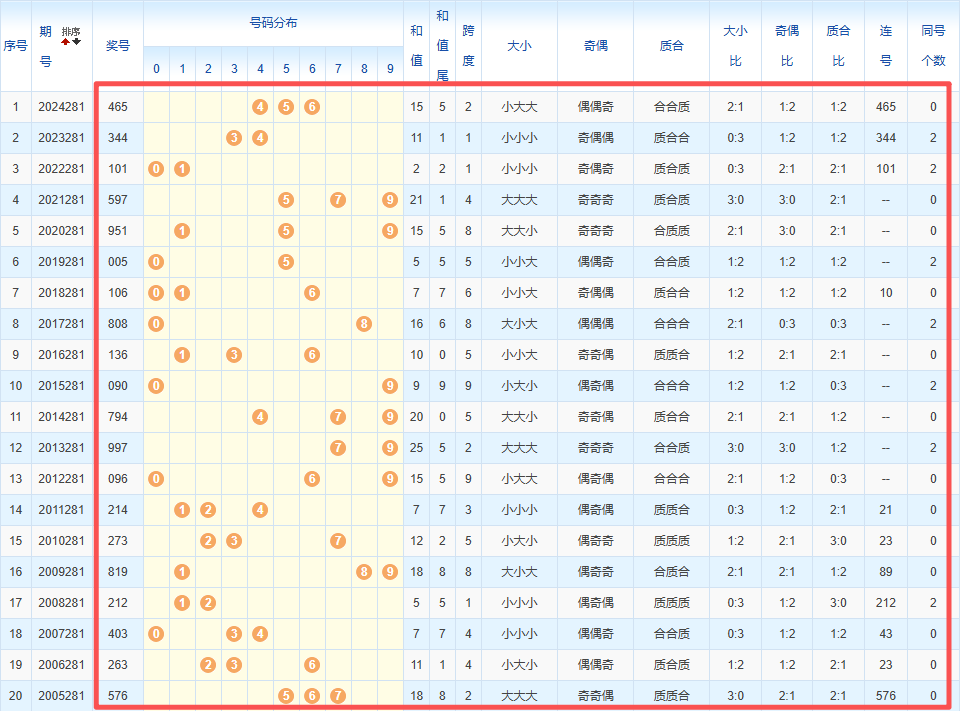
Task: Click orange ball 7 in row 2021281
Action: click(x=338, y=200)
